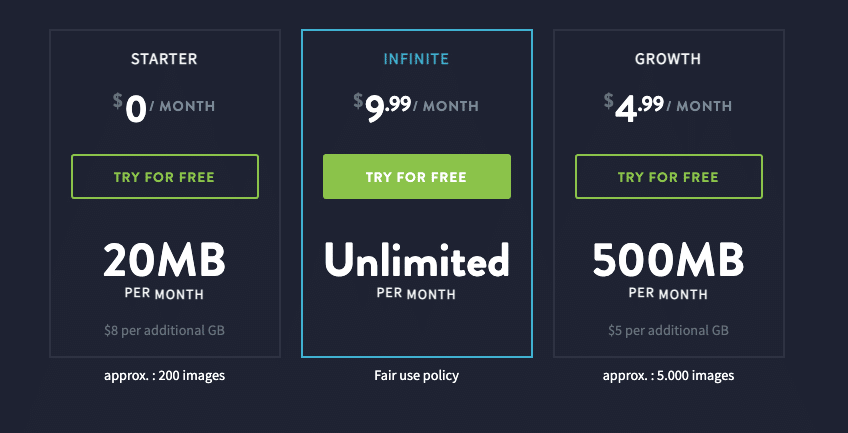Click the 500MB data allowance text

coord(668,260)
